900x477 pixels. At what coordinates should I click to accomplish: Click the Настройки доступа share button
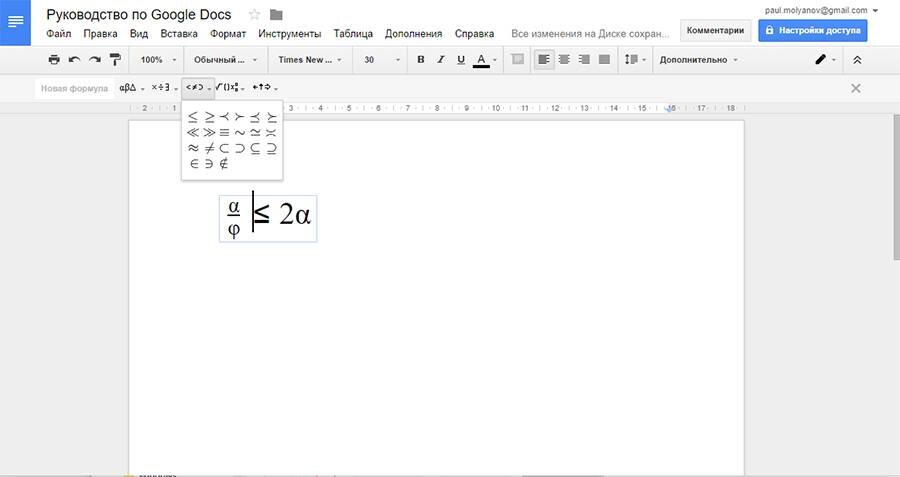[x=813, y=30]
